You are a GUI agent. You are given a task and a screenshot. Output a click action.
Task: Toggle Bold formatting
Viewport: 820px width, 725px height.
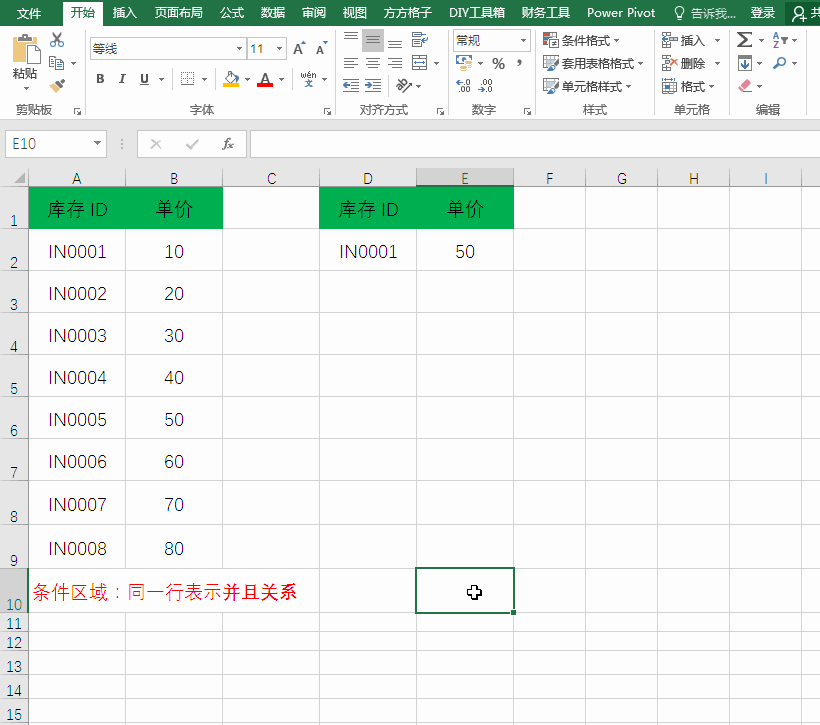click(100, 79)
